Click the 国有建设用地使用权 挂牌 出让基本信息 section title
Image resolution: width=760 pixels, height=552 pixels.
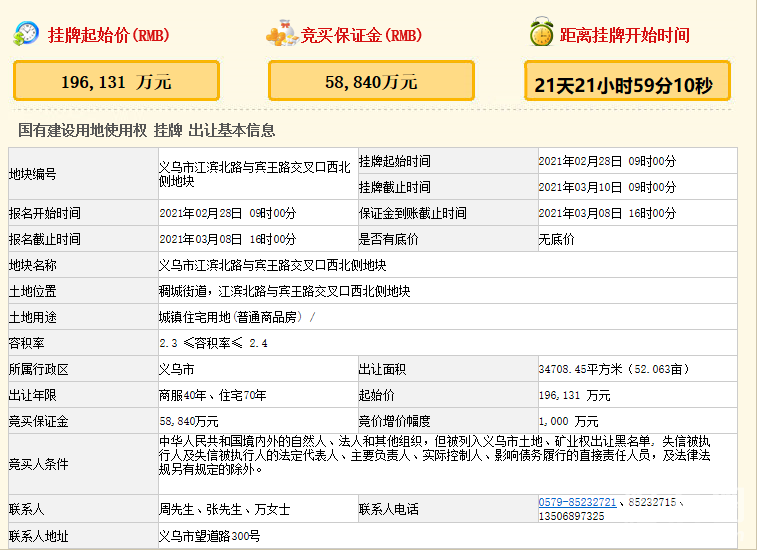tap(147, 130)
